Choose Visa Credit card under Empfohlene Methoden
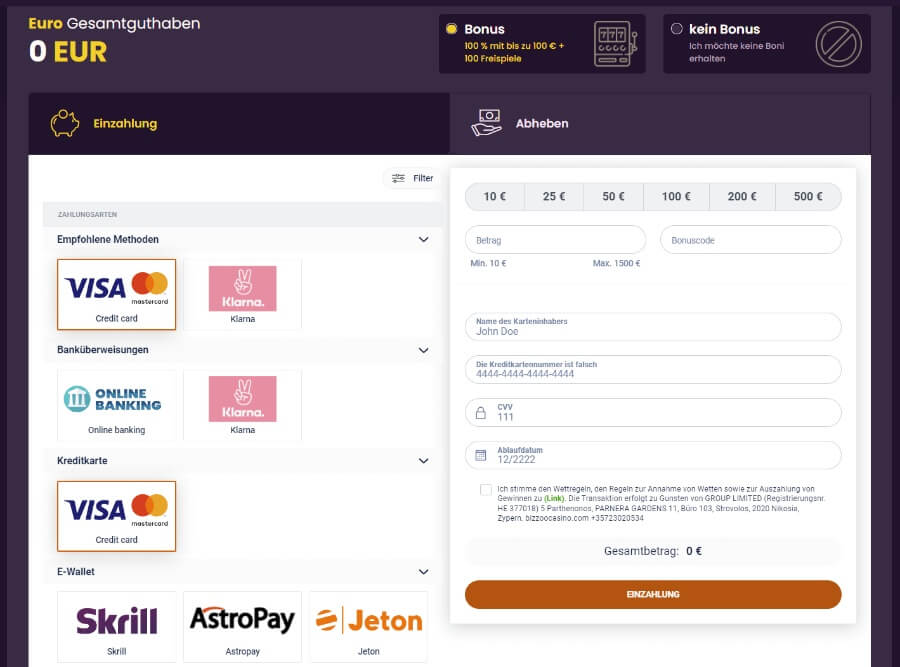The width and height of the screenshot is (900, 667). [117, 294]
